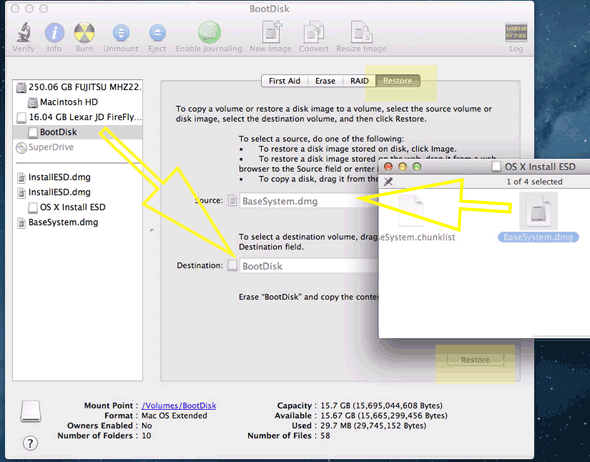
Task: Select the 16.04 GB Lexar JD FireFly disk
Action: (78, 117)
